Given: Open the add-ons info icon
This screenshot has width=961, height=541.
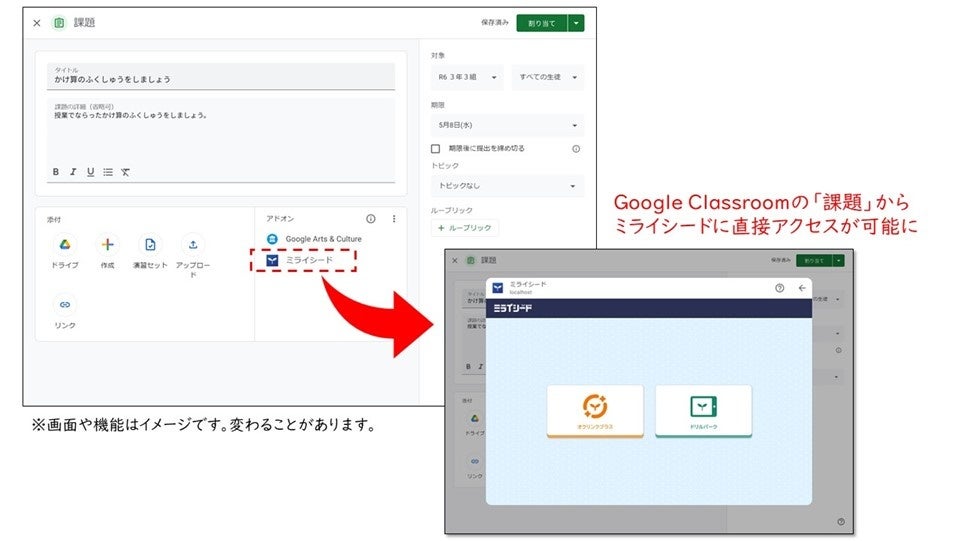Looking at the screenshot, I should tap(371, 219).
